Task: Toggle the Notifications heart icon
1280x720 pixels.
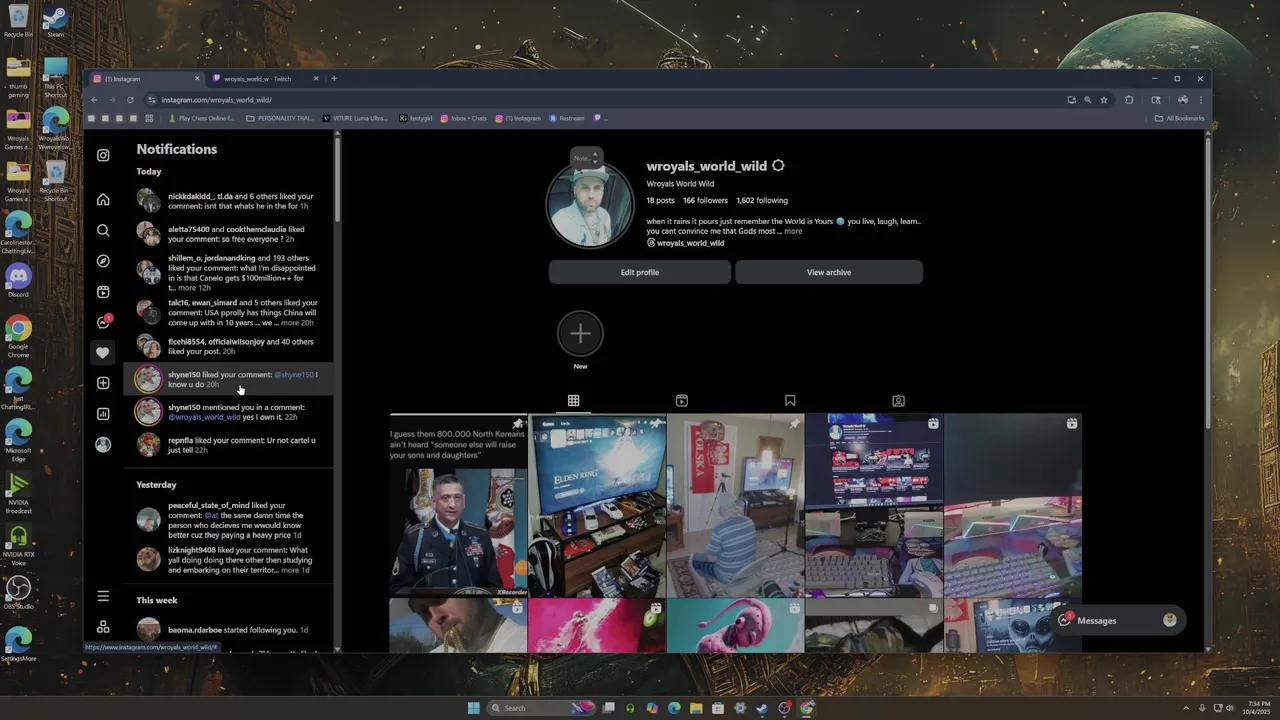Action: tap(103, 352)
